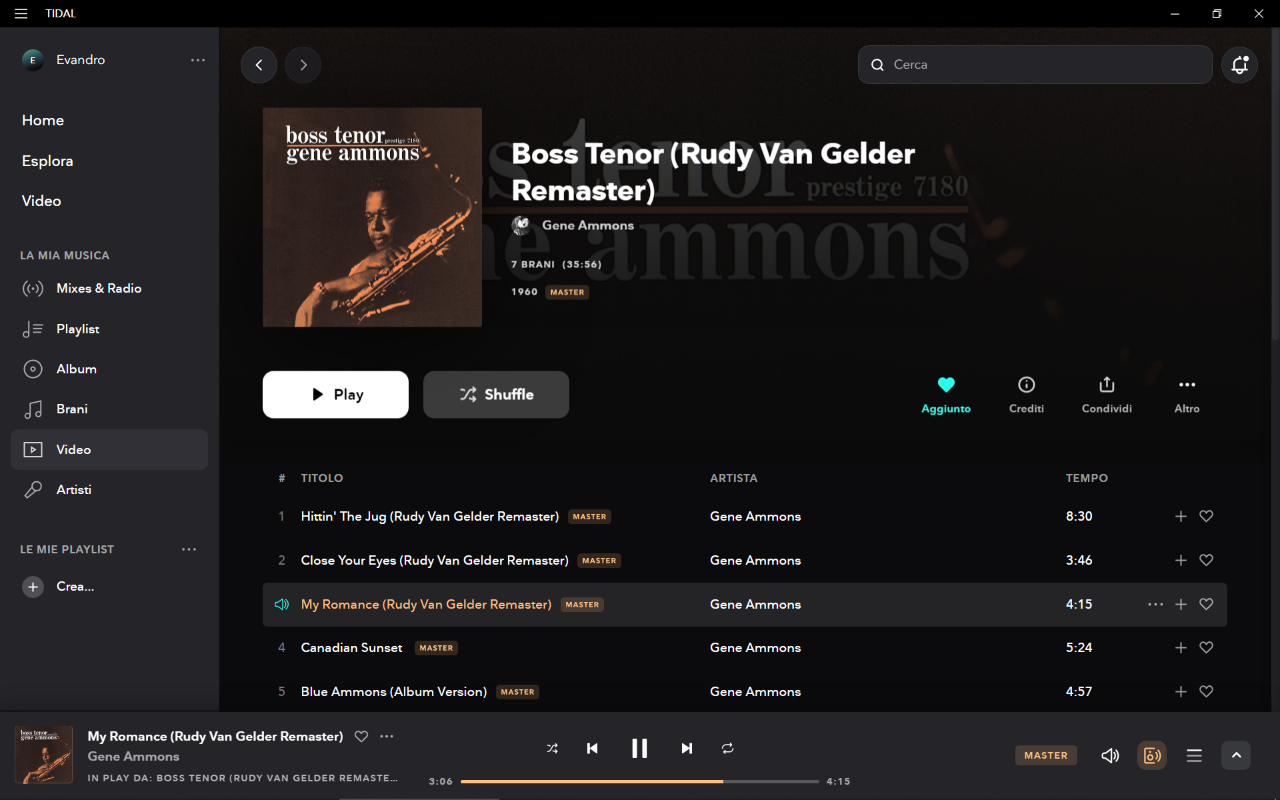Go to Mixes & Radio section
1280x800 pixels.
(99, 288)
